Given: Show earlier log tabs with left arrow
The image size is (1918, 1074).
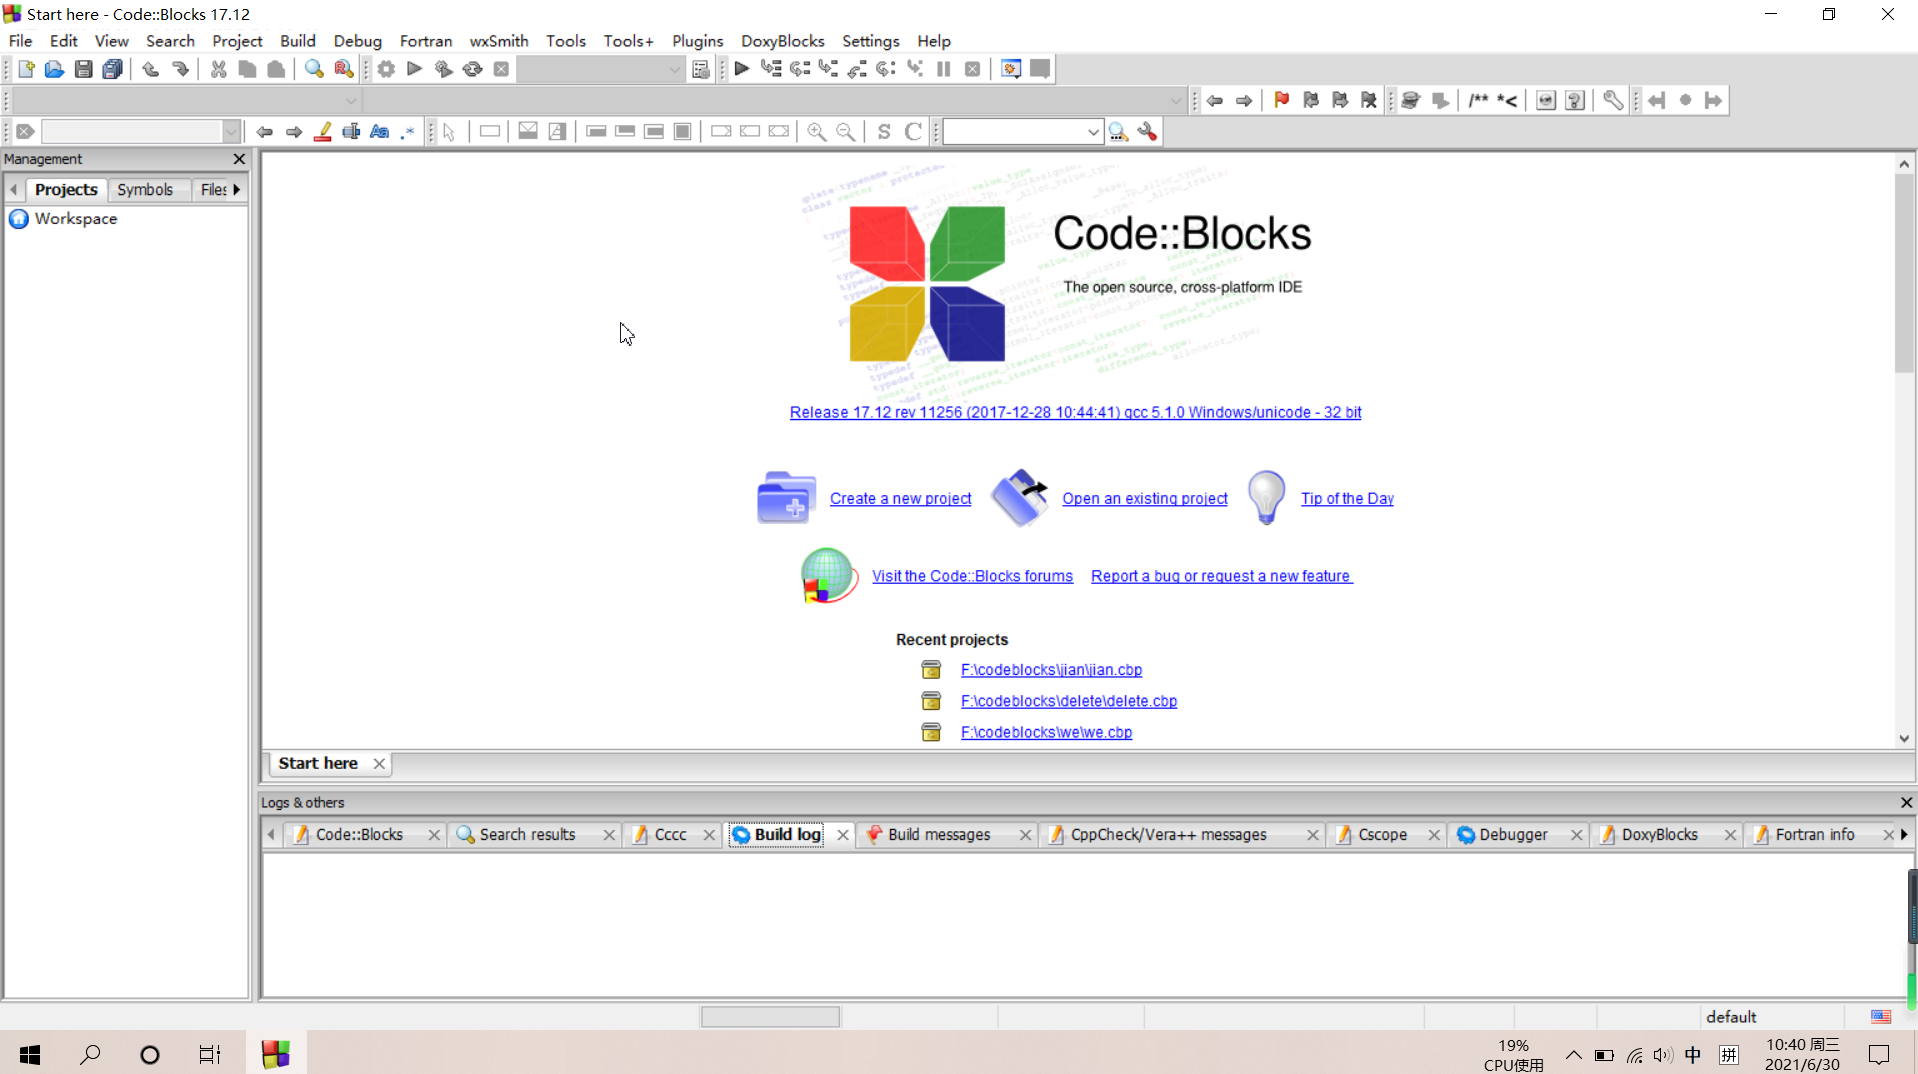Looking at the screenshot, I should tap(271, 834).
